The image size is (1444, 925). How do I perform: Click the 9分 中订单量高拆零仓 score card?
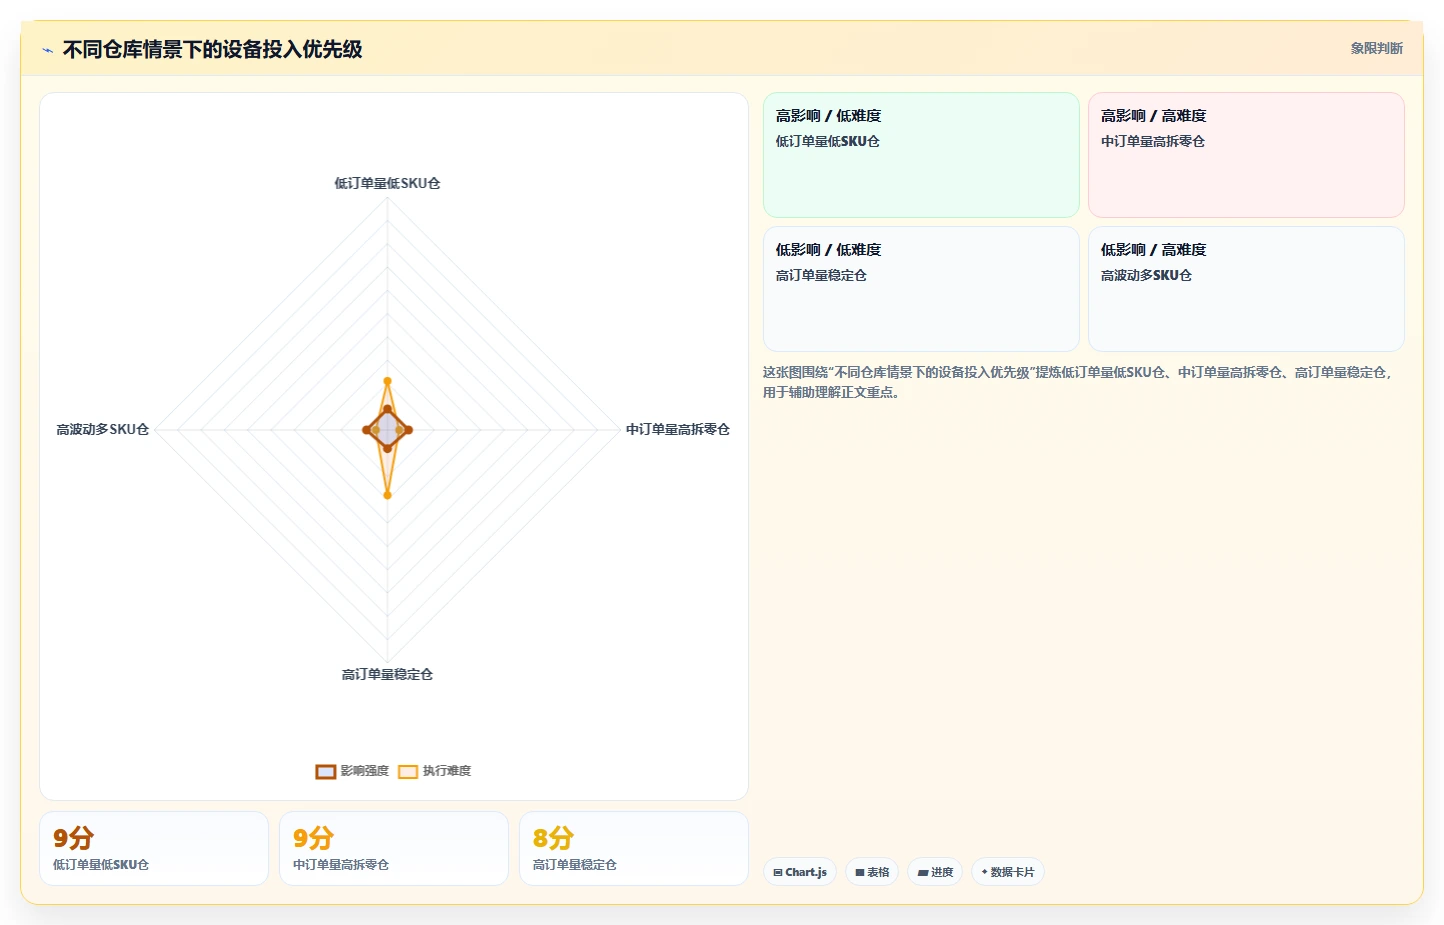pos(394,848)
